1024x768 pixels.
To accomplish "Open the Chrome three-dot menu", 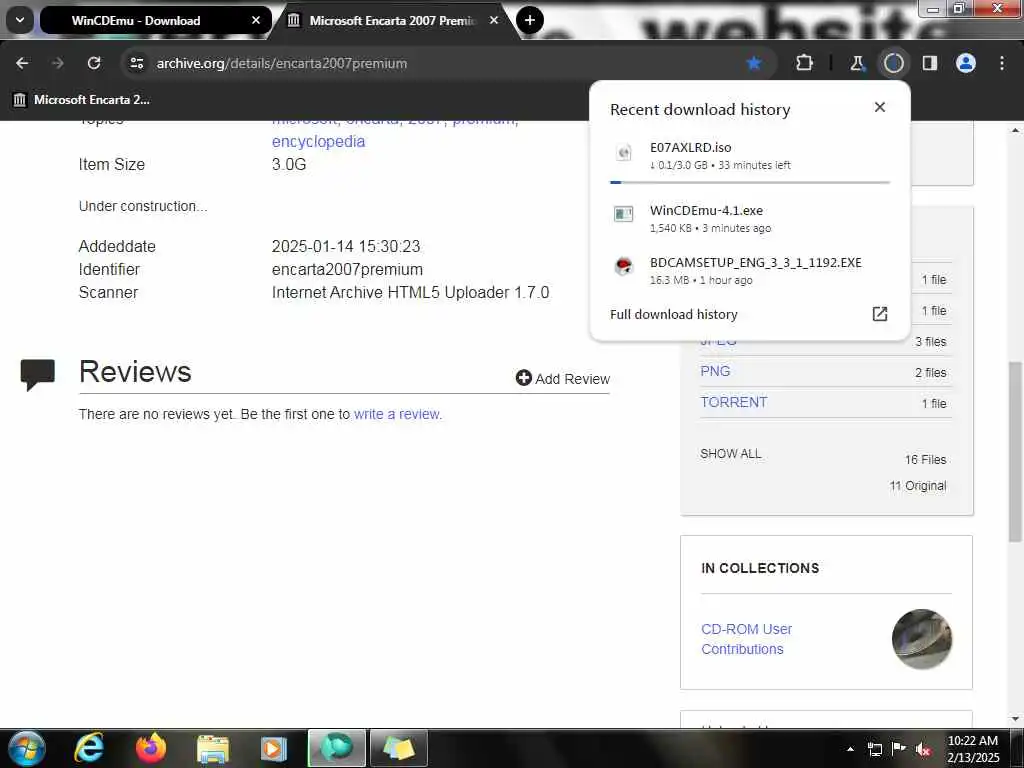I will (x=1002, y=63).
